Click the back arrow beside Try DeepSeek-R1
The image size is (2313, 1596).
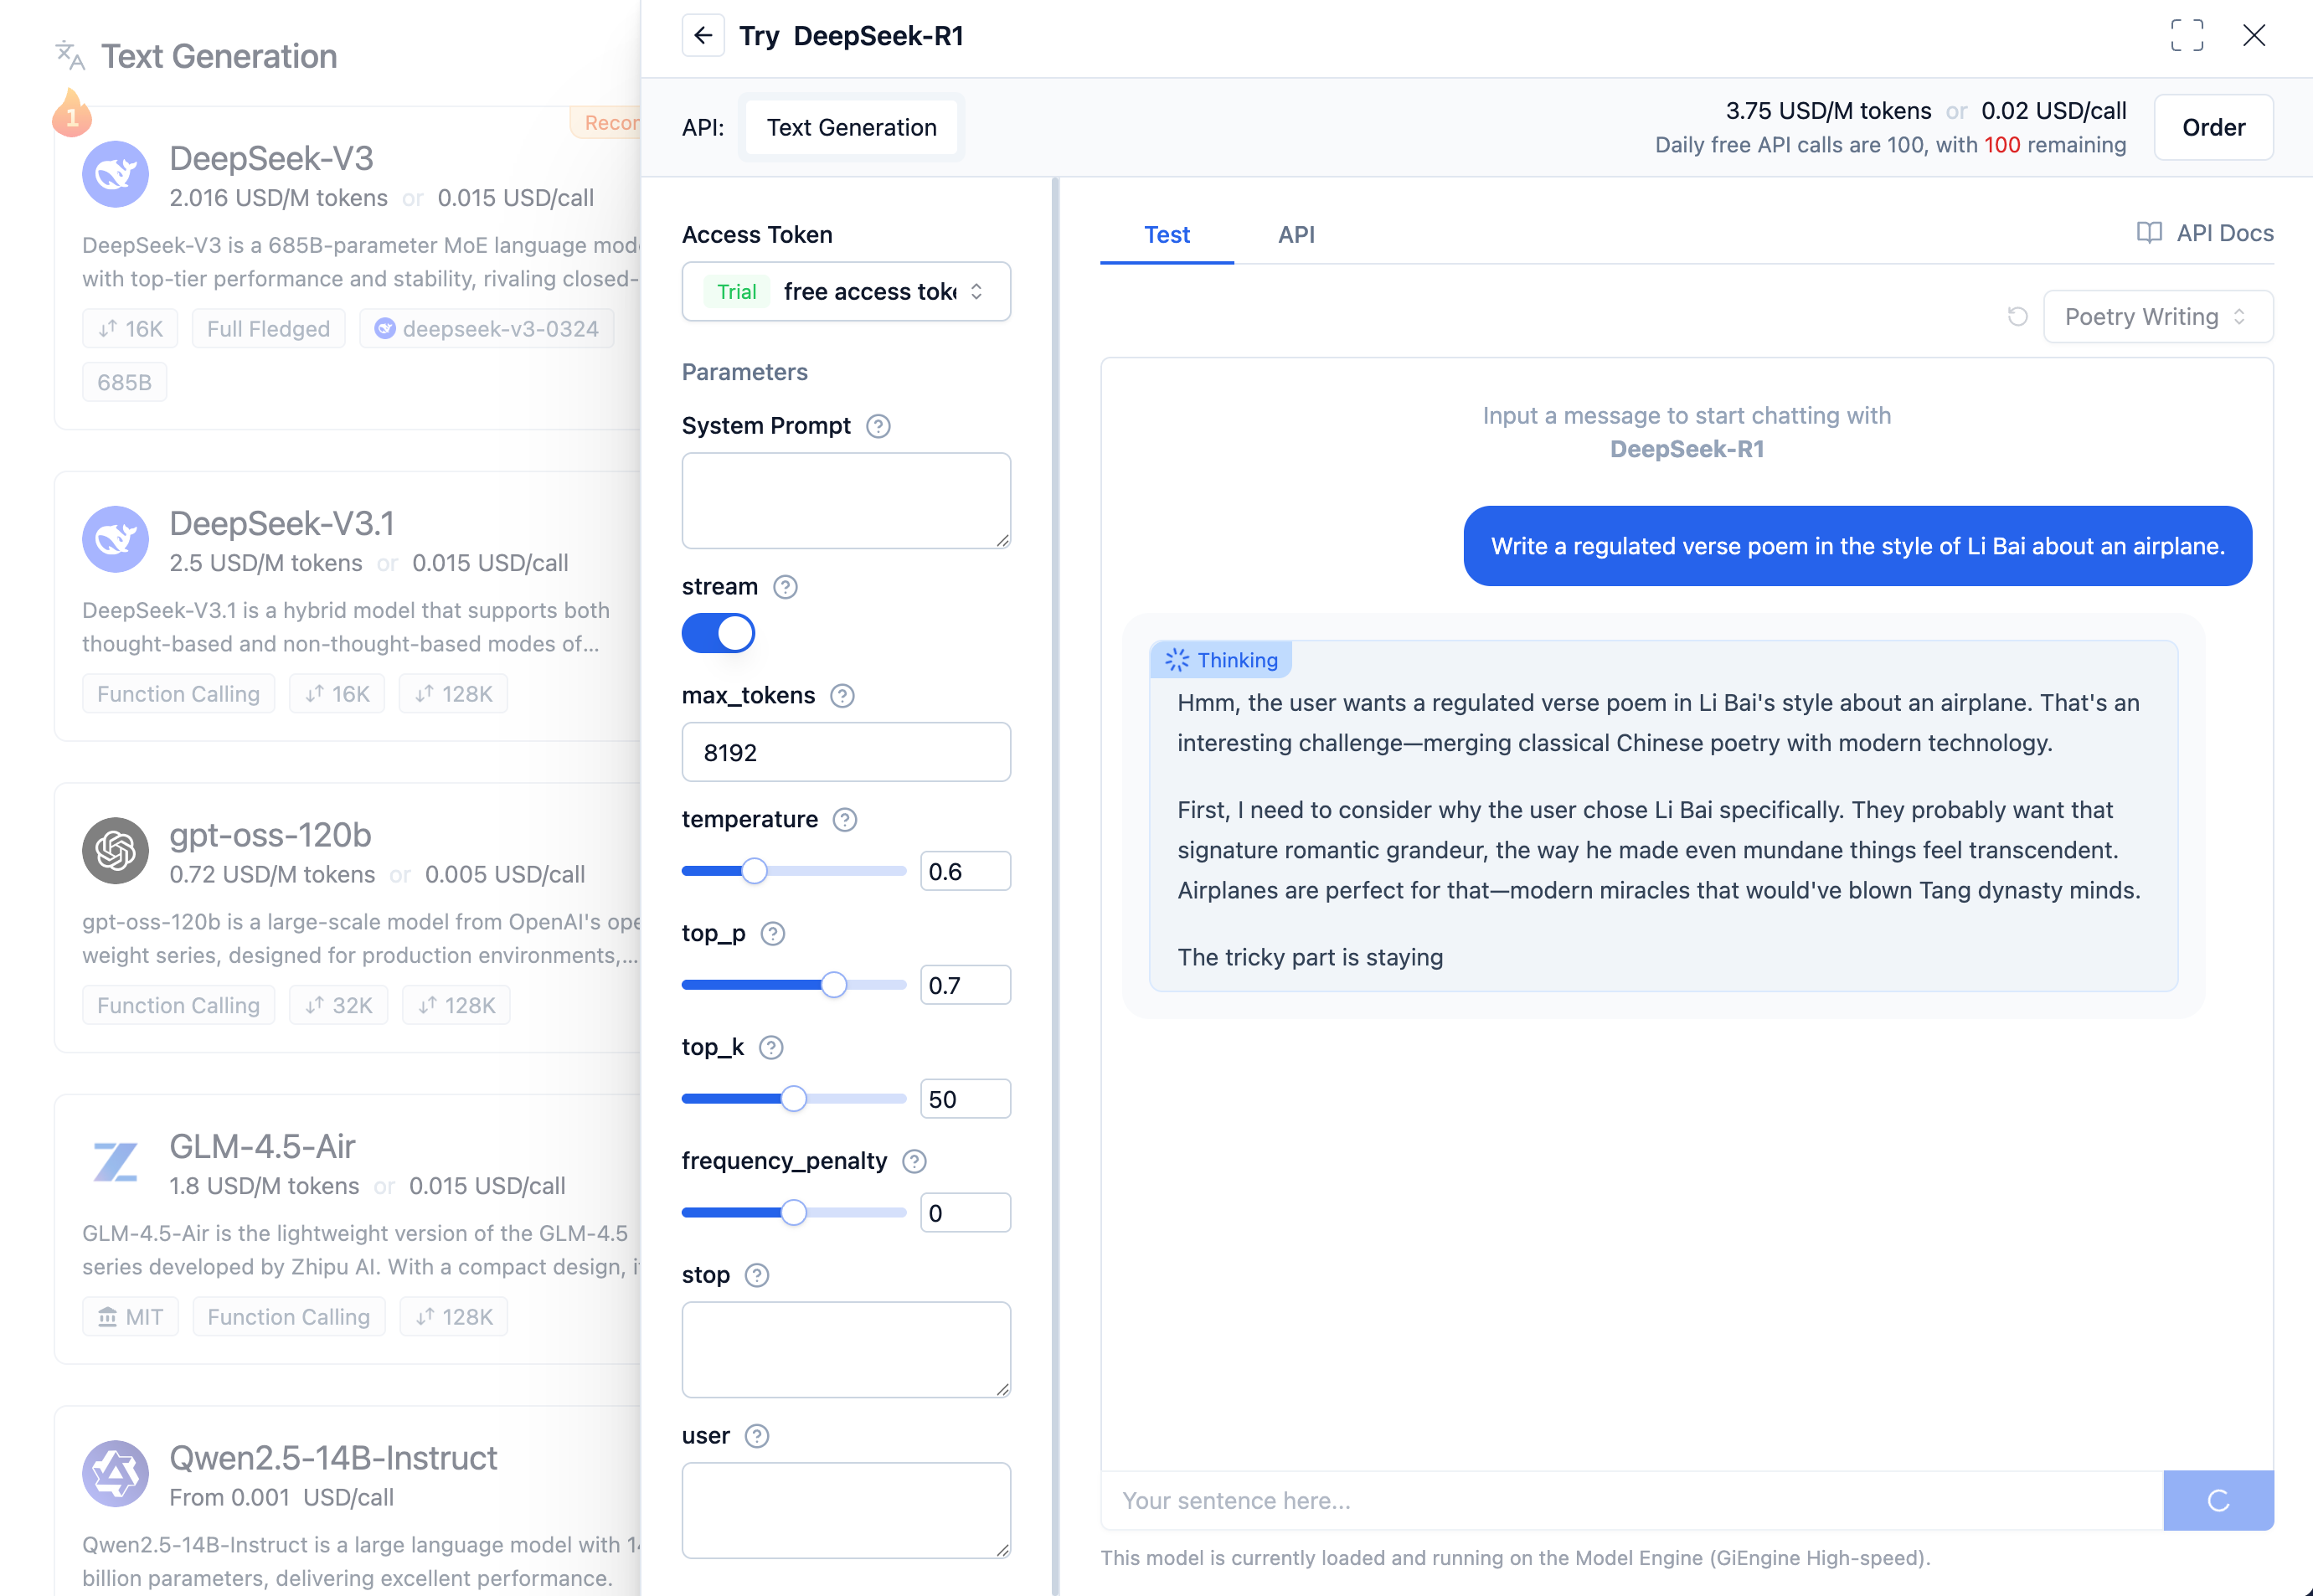coord(704,35)
